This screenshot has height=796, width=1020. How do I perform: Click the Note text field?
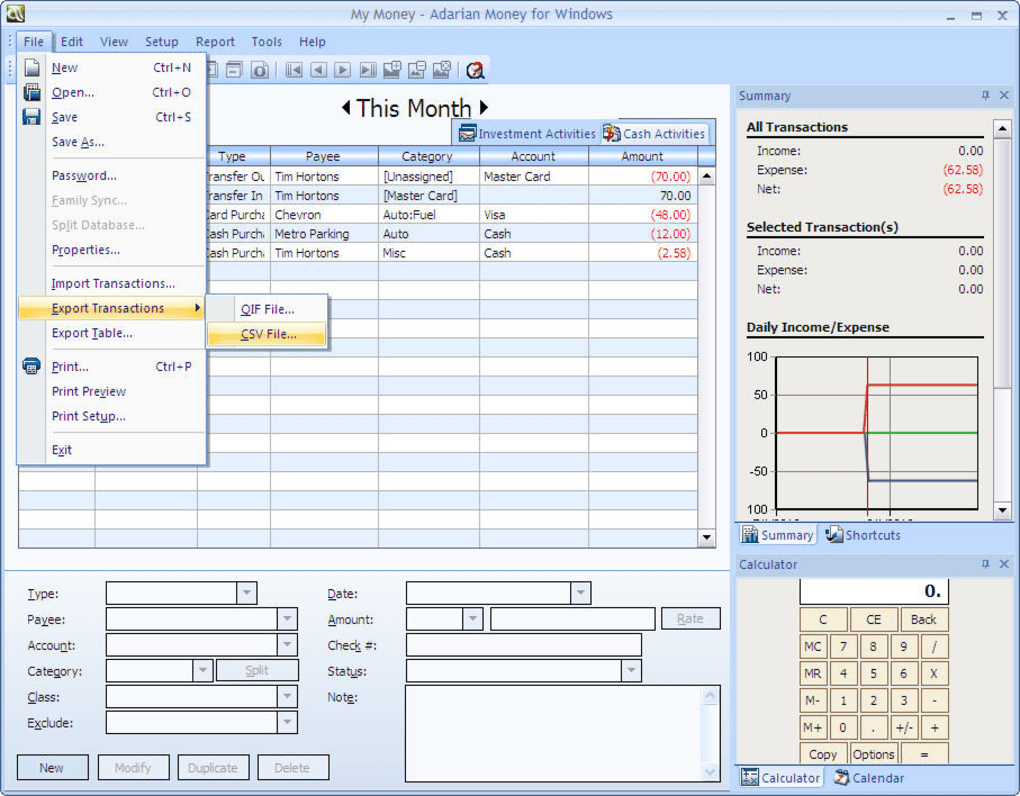[554, 732]
